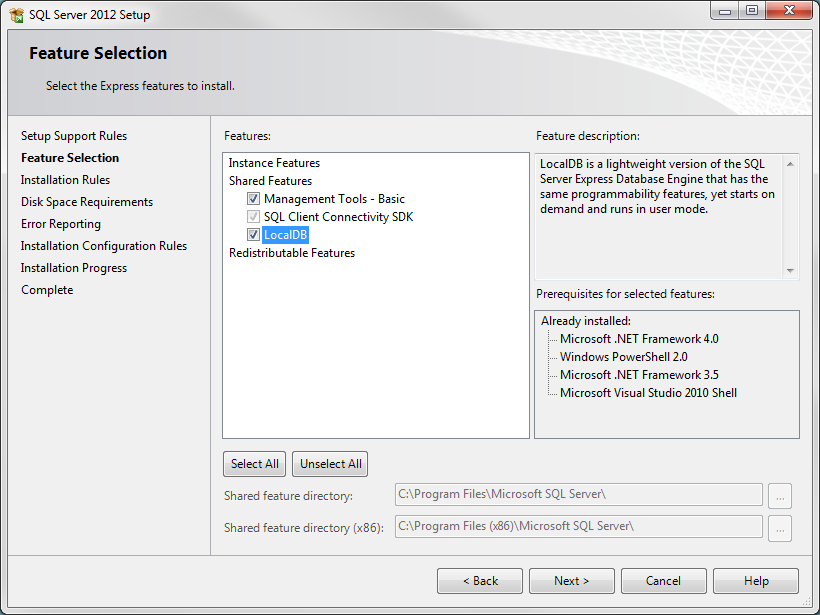
Task: Select the Management Tools - Basic label
Action: [334, 199]
